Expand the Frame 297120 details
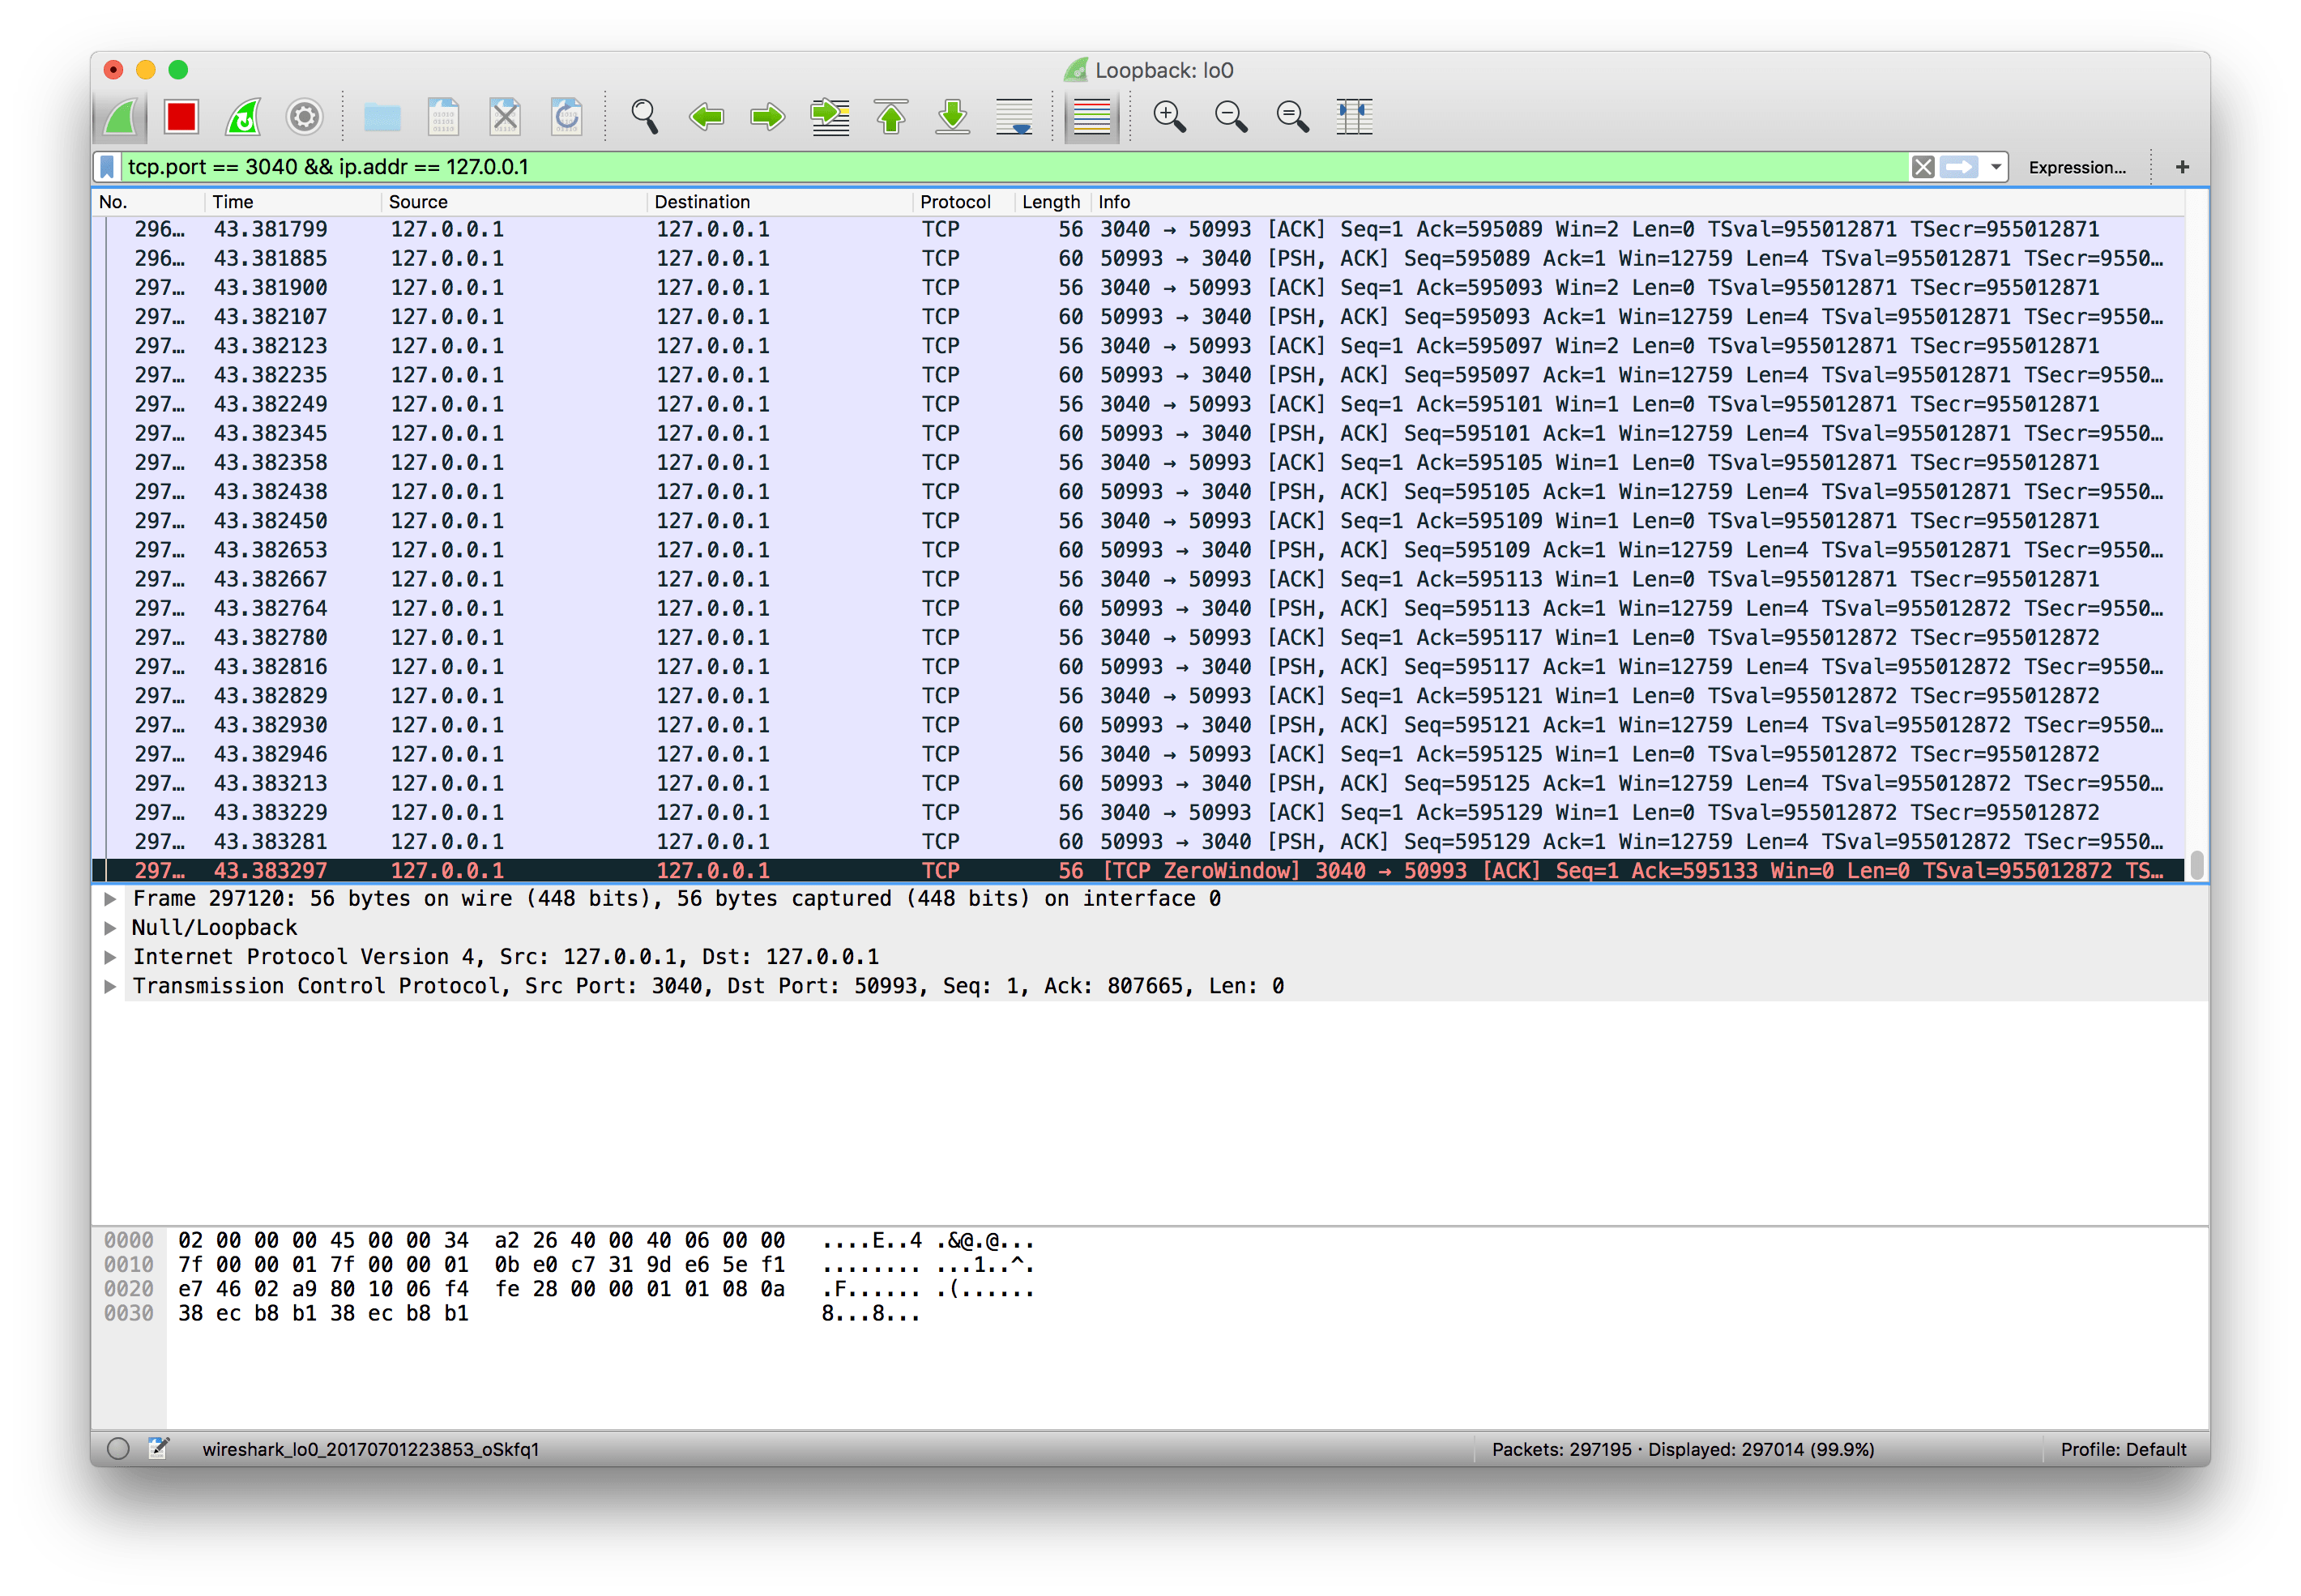Image resolution: width=2301 pixels, height=1596 pixels. [110, 899]
